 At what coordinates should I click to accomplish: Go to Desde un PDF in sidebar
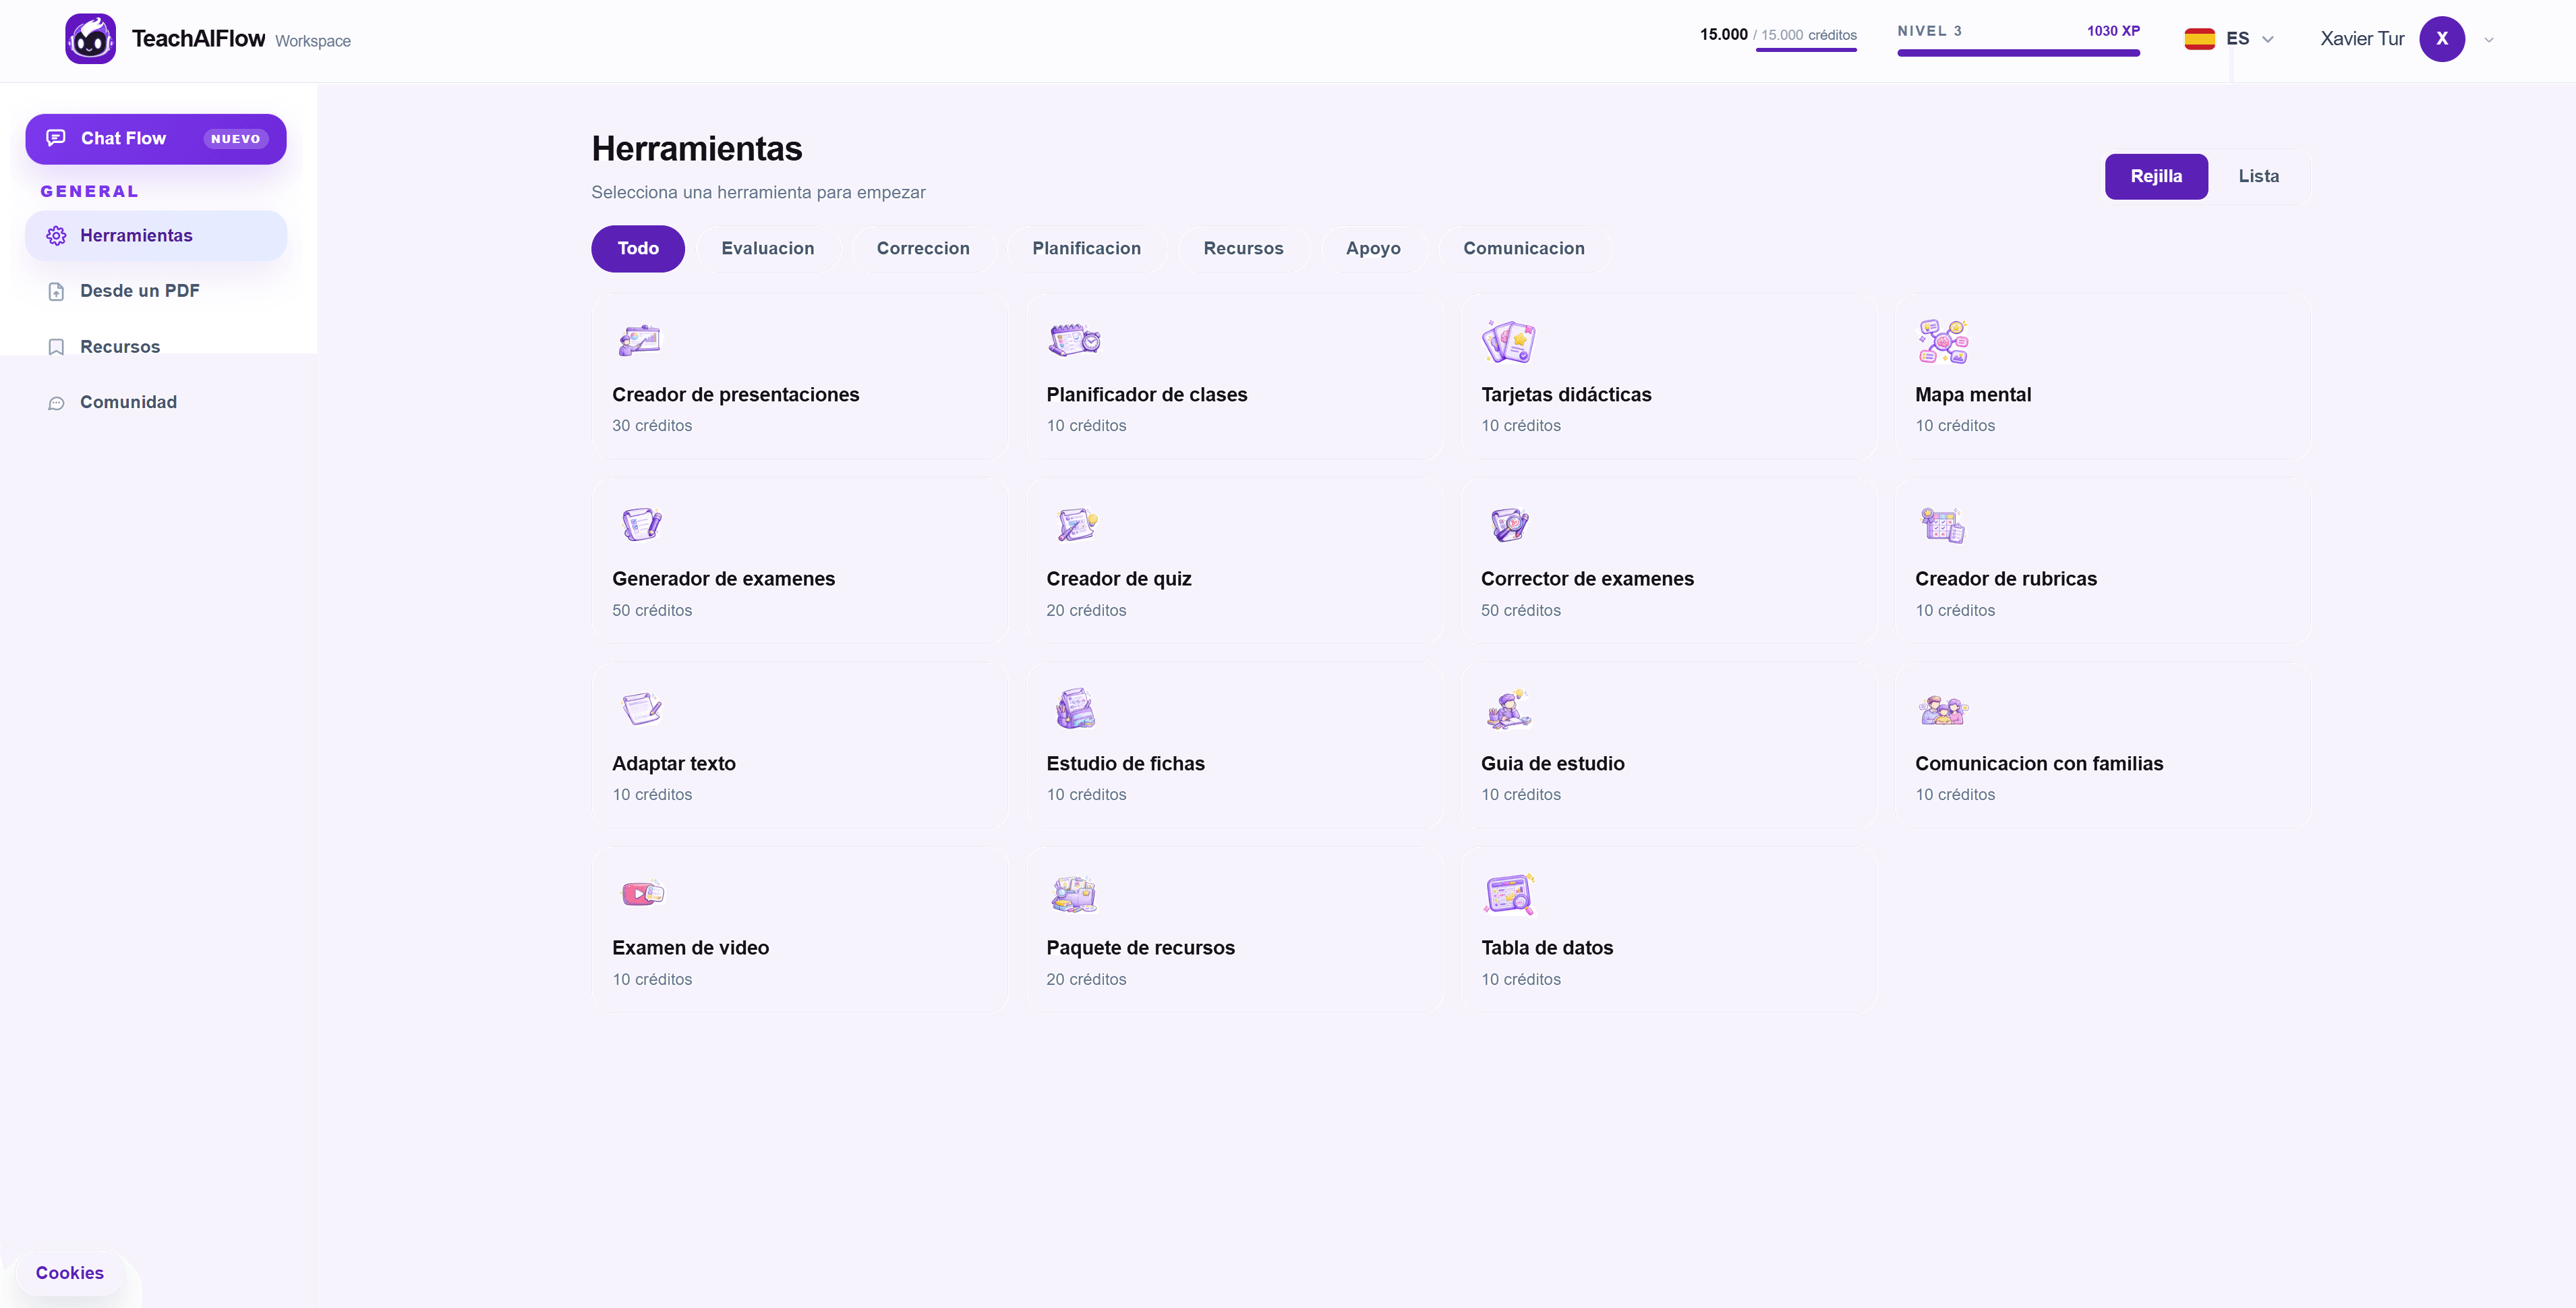tap(156, 291)
